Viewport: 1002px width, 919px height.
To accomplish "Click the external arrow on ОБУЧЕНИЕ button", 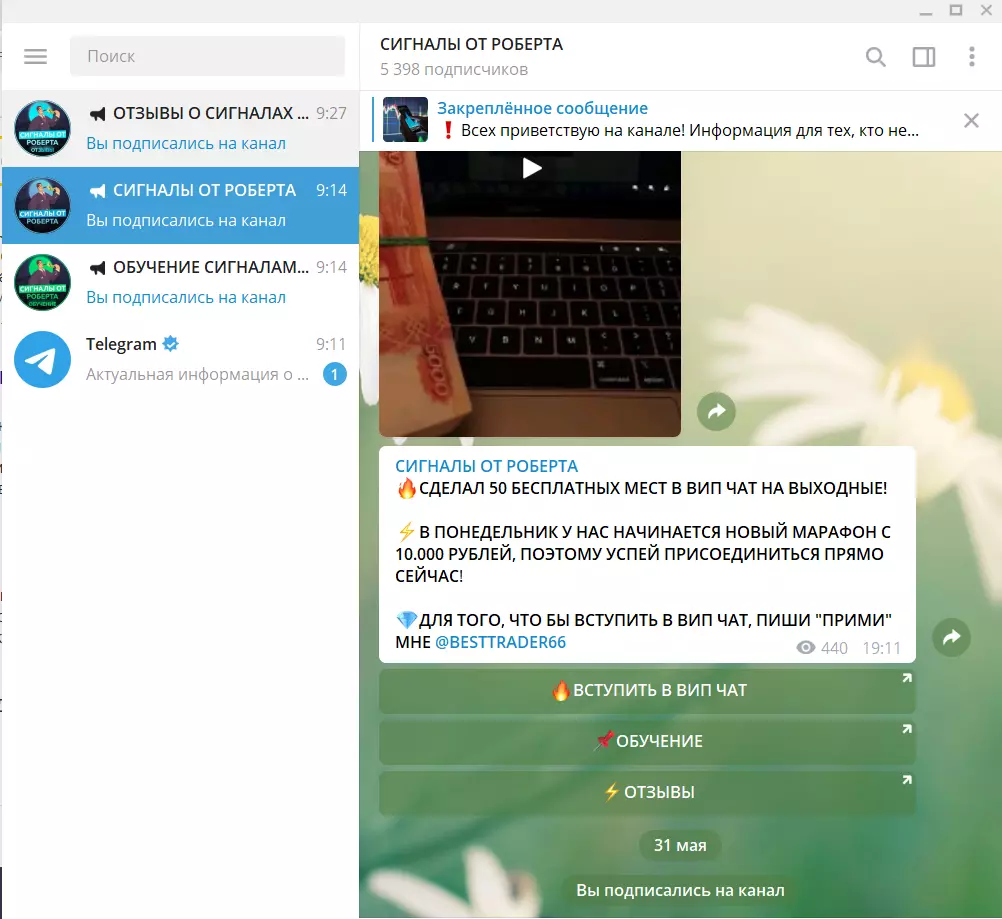I will coord(906,729).
